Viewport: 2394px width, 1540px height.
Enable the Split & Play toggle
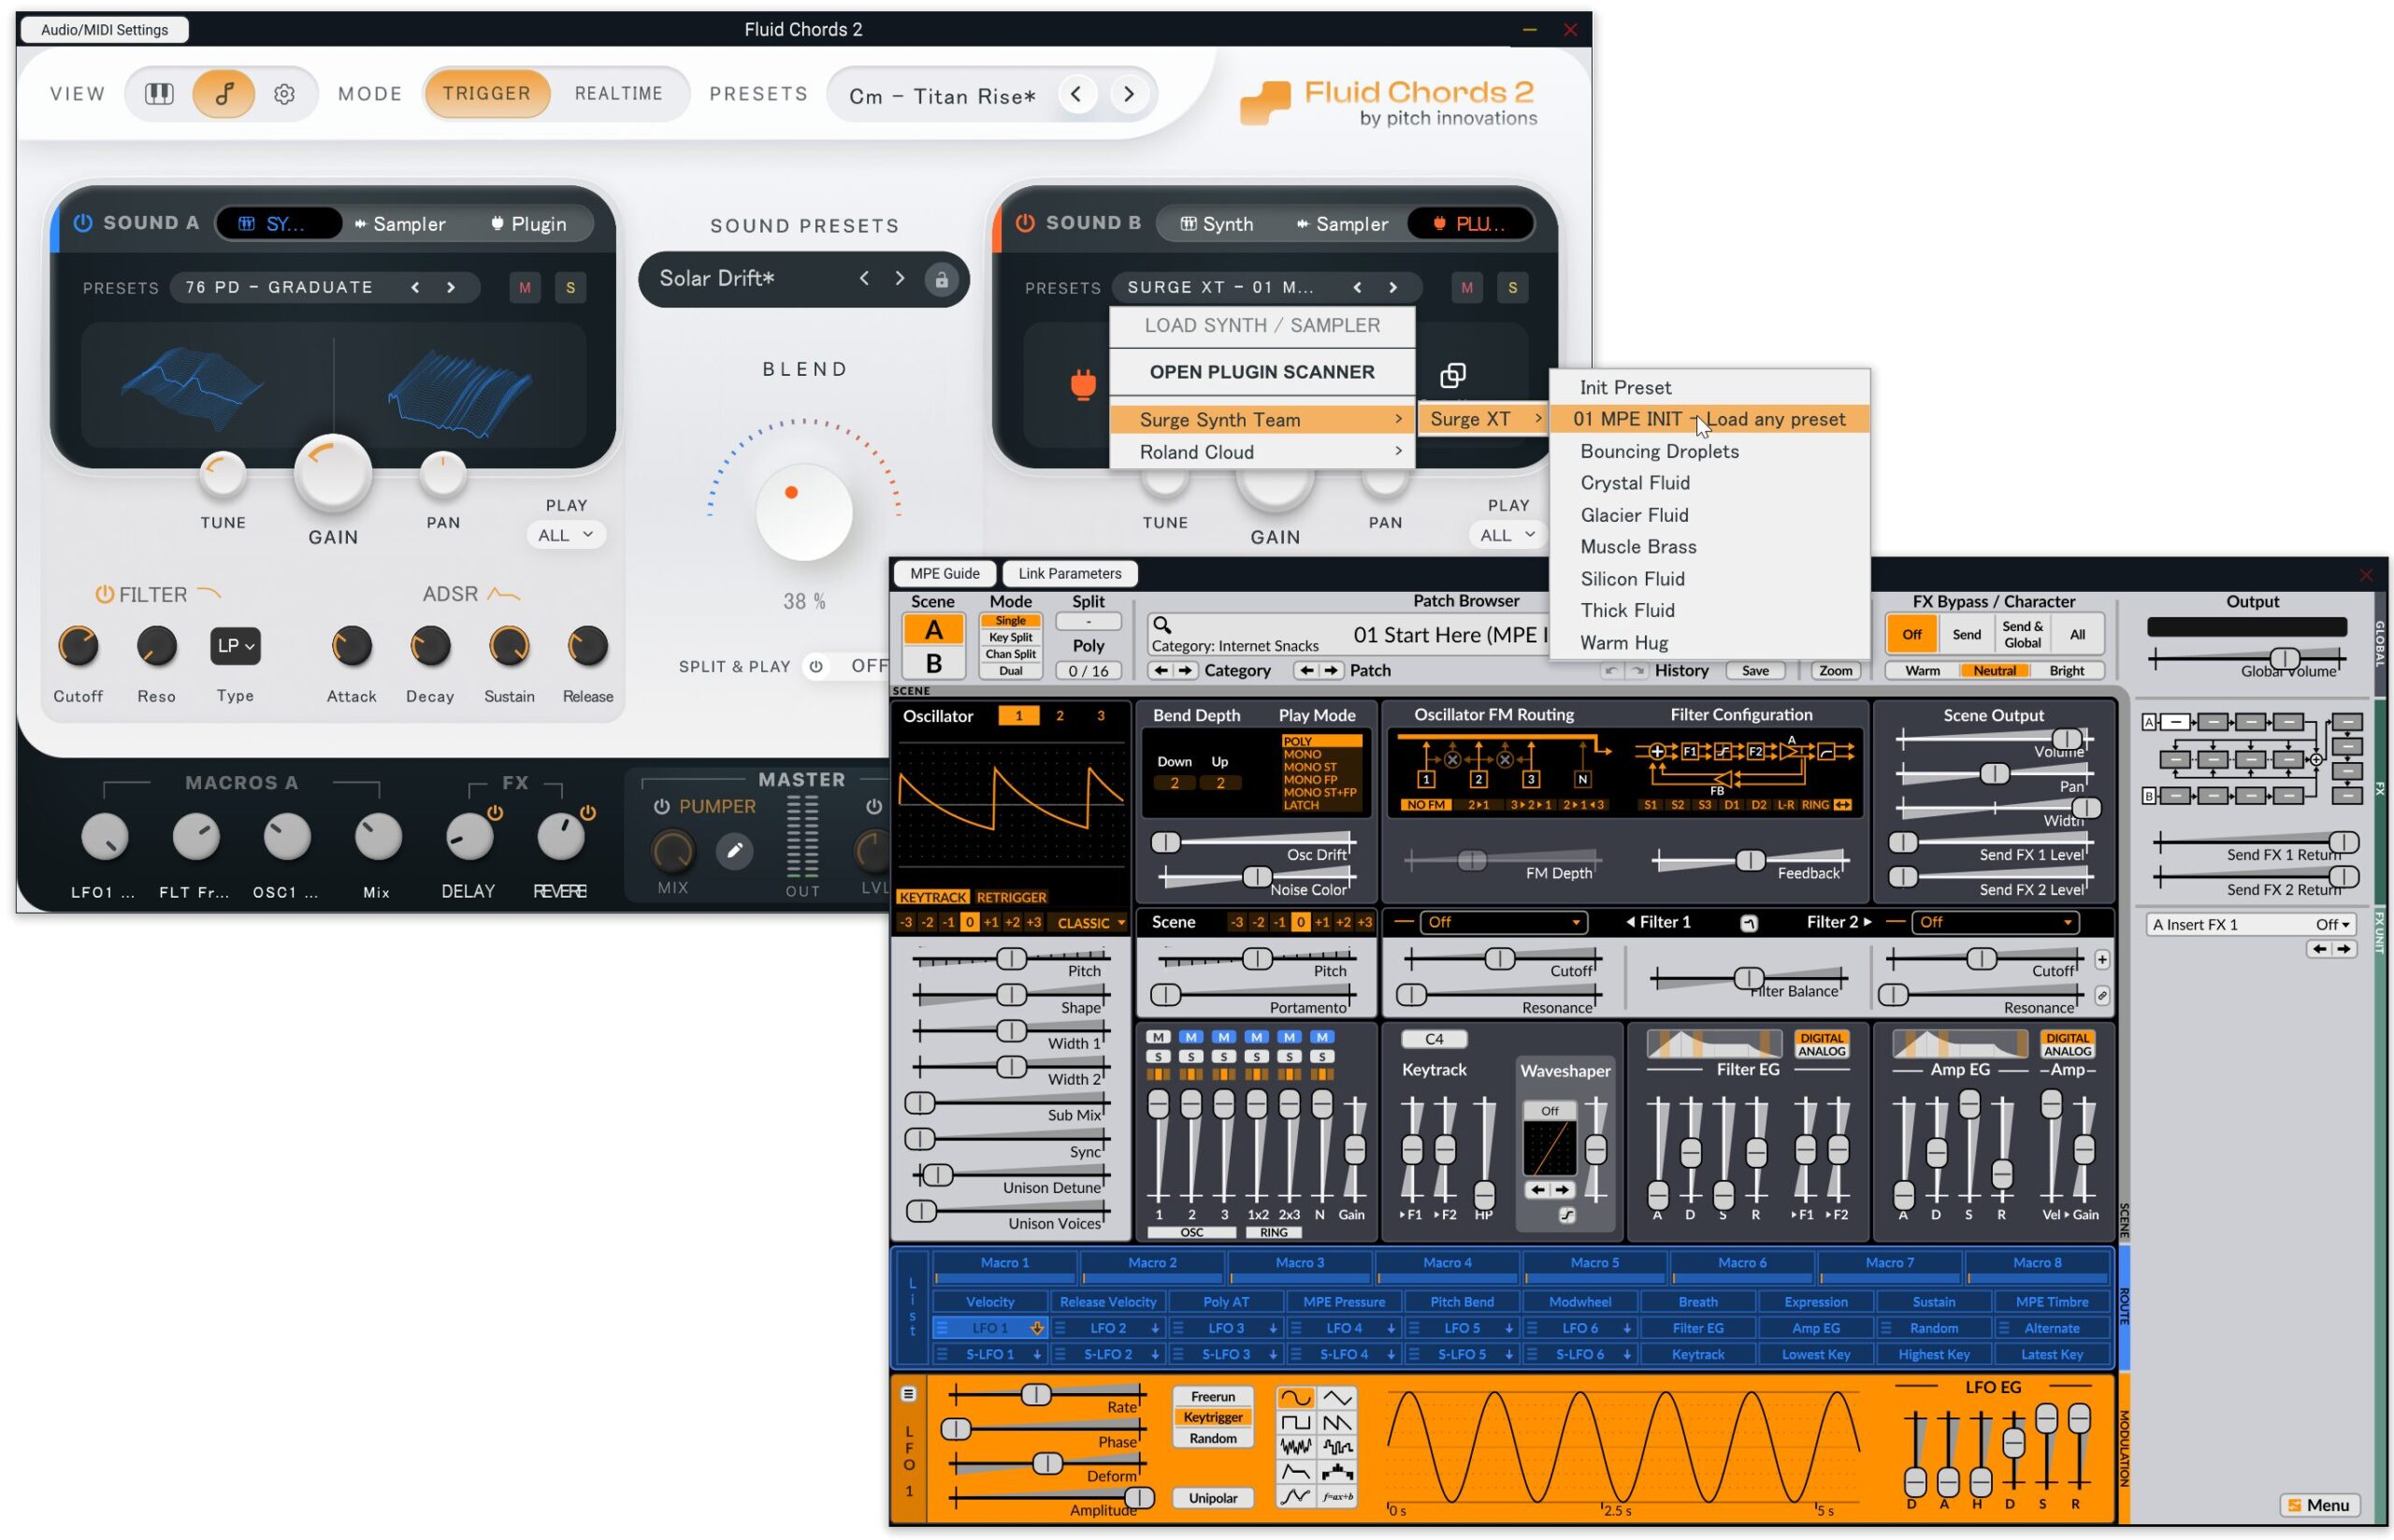click(817, 667)
